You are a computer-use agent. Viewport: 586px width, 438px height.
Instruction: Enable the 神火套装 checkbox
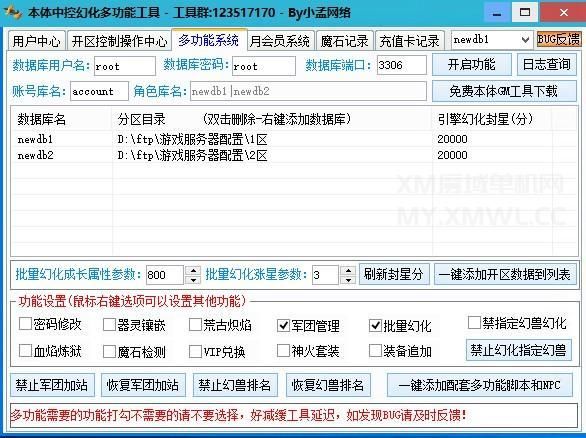[x=283, y=351]
